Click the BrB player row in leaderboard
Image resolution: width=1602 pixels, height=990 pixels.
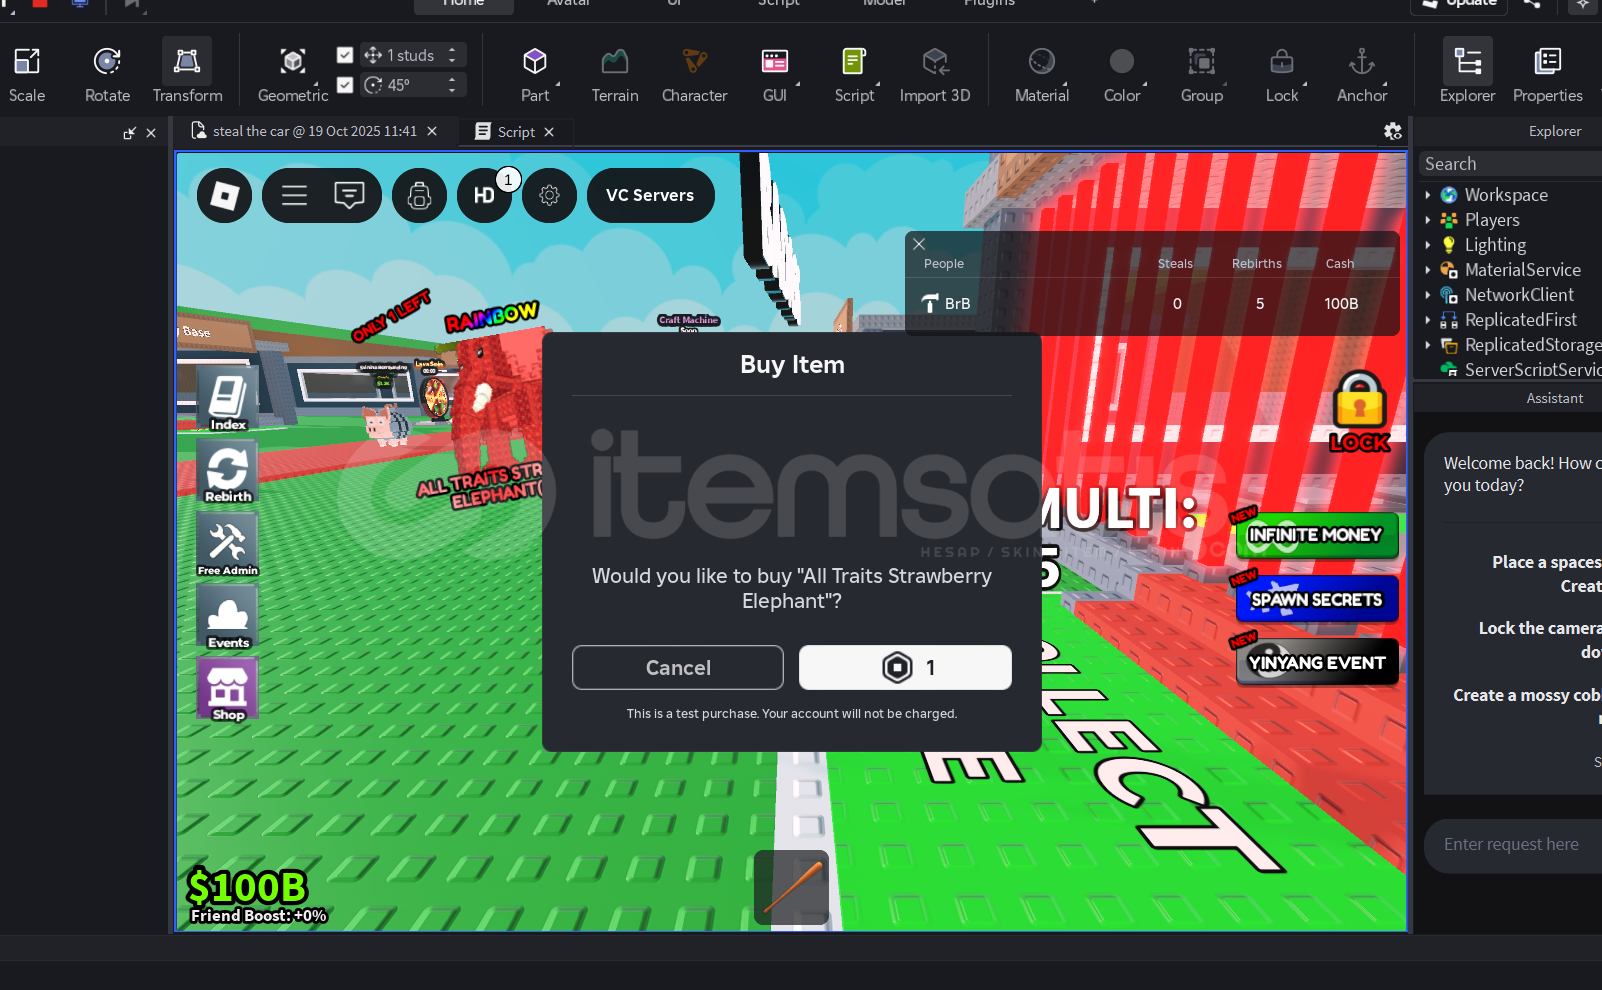coord(1152,303)
